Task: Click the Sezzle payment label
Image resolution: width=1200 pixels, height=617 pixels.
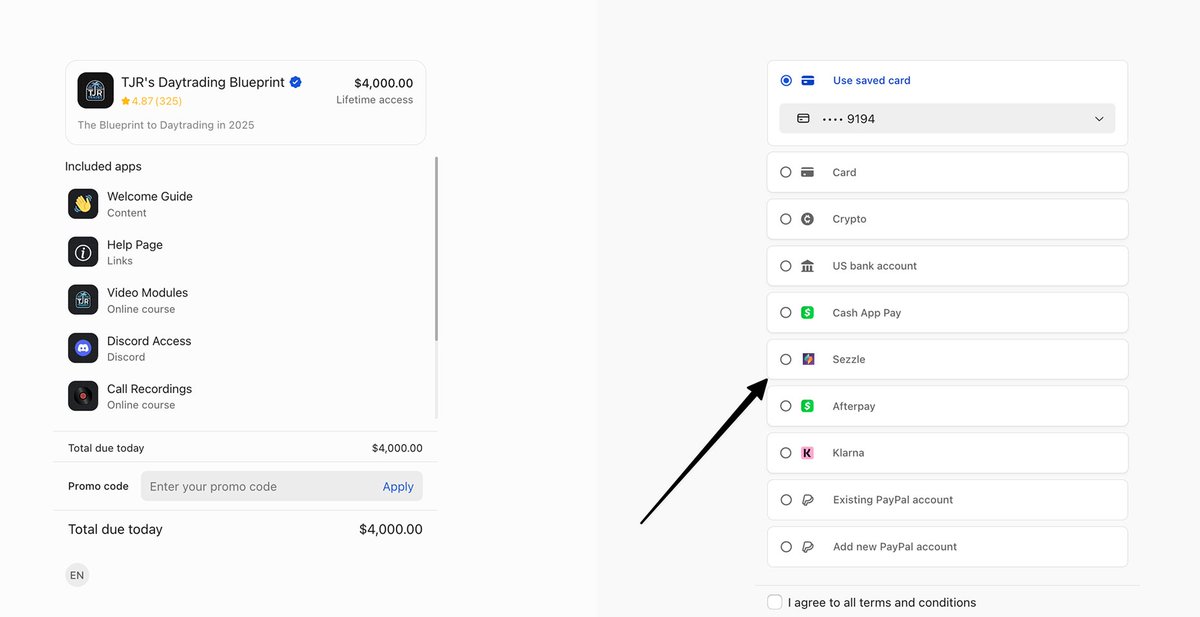Action: pyautogui.click(x=849, y=359)
